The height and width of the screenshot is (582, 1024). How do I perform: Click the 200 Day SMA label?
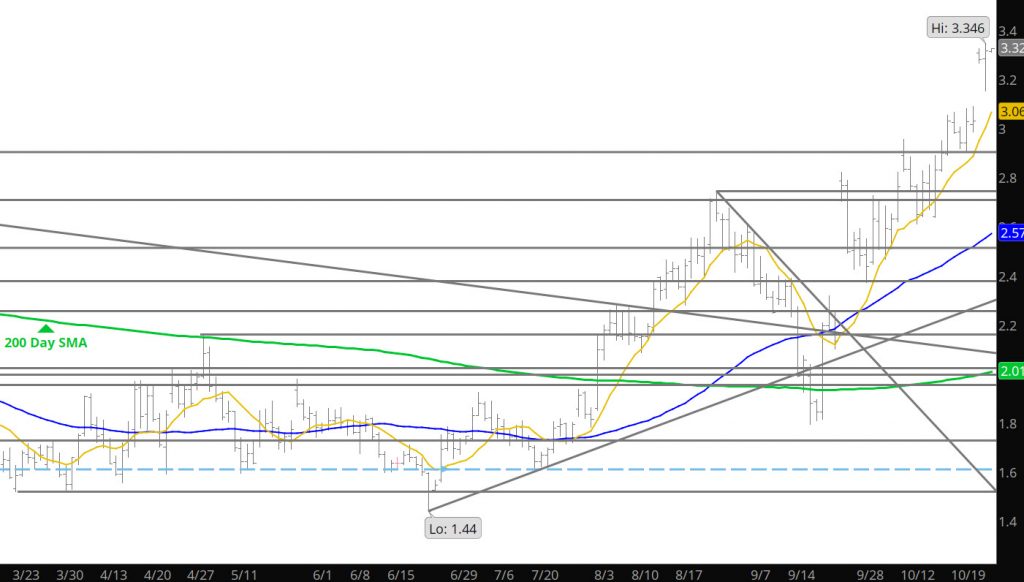(x=44, y=343)
